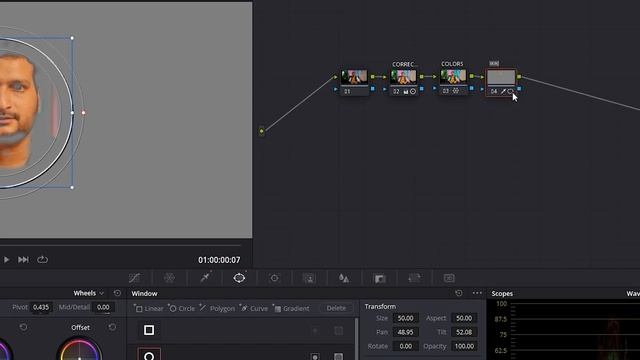Click the Window list scrollbar
Viewport: 640px width, 360px height.
tap(357, 339)
